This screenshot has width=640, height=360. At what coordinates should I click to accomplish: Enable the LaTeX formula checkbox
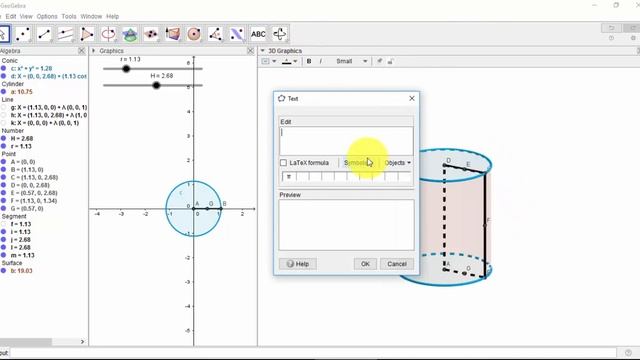(283, 163)
